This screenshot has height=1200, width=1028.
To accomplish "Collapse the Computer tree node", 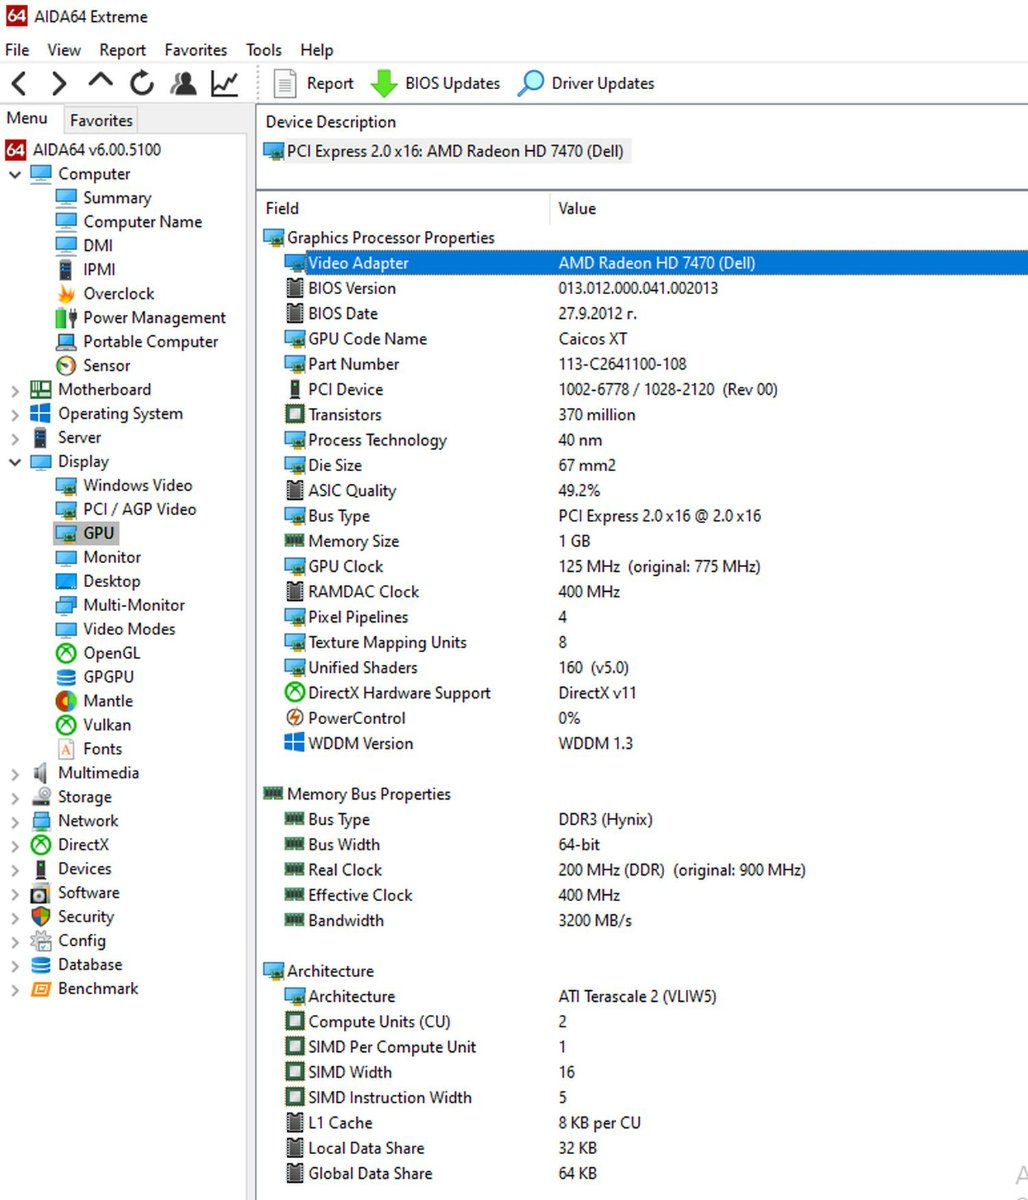I will [14, 174].
